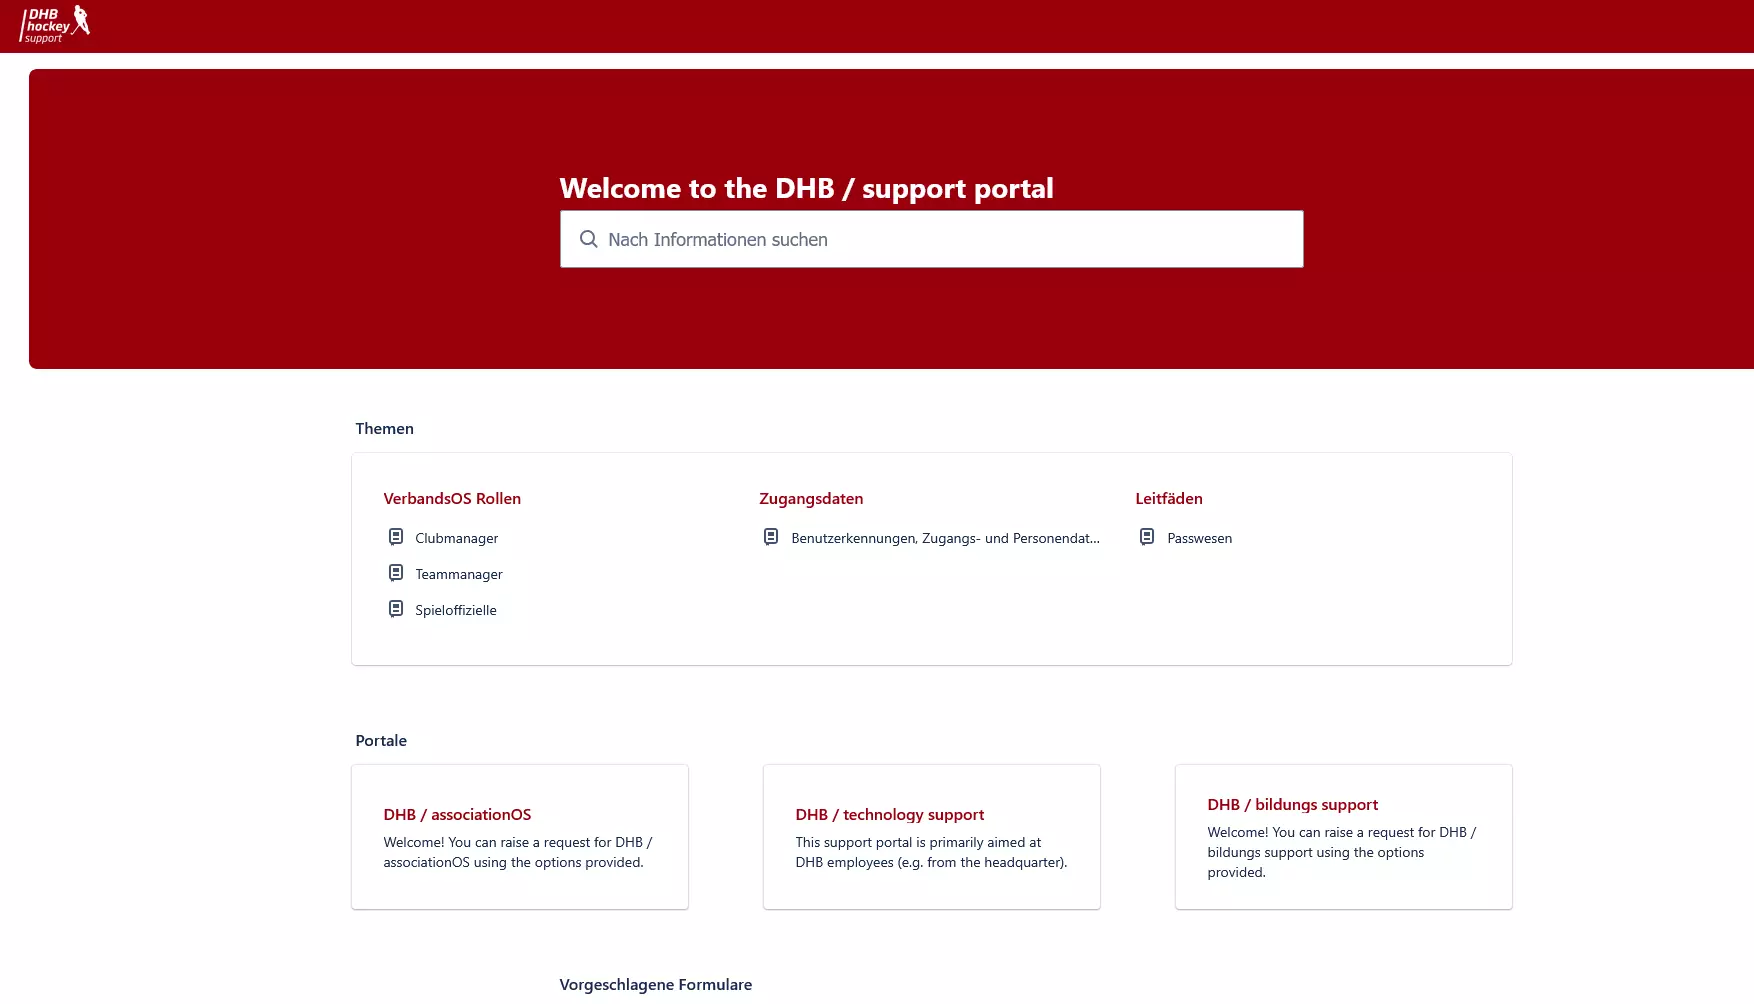Click the article icon beside Teammanager
Viewport: 1754px width, 1004px height.
coord(396,573)
